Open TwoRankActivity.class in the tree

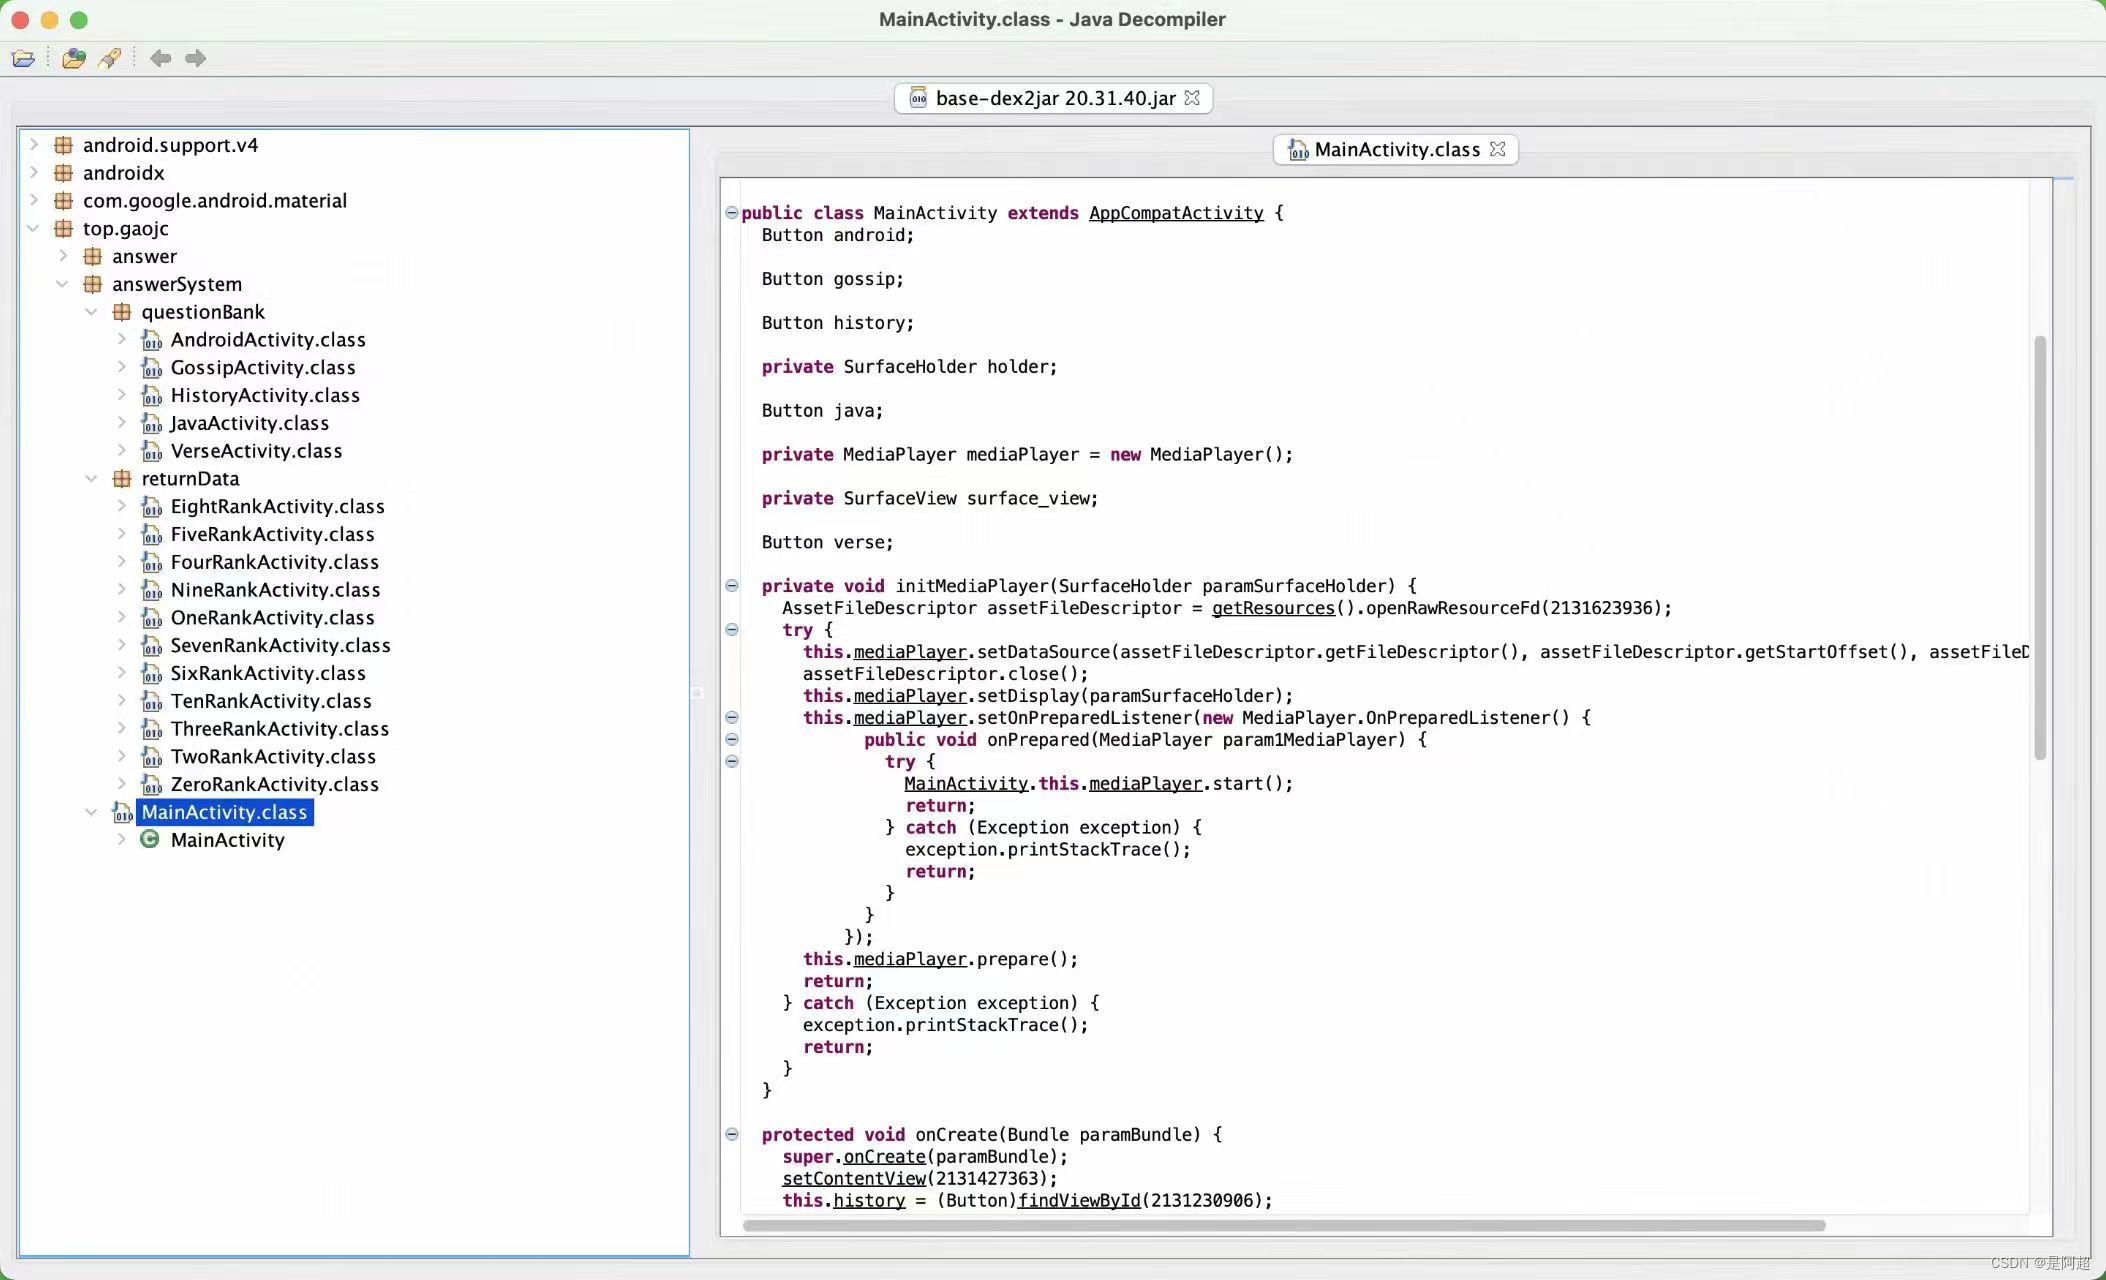[x=273, y=757]
